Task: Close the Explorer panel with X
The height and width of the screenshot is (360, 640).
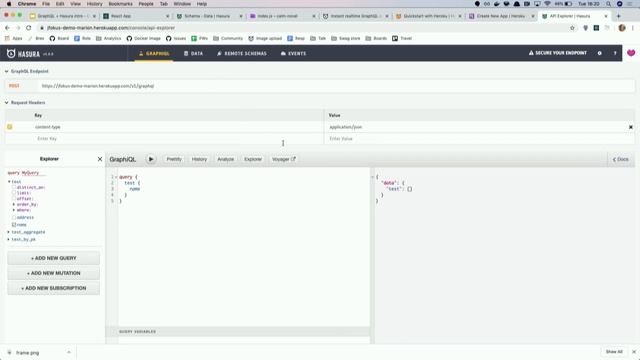Action: click(100, 159)
